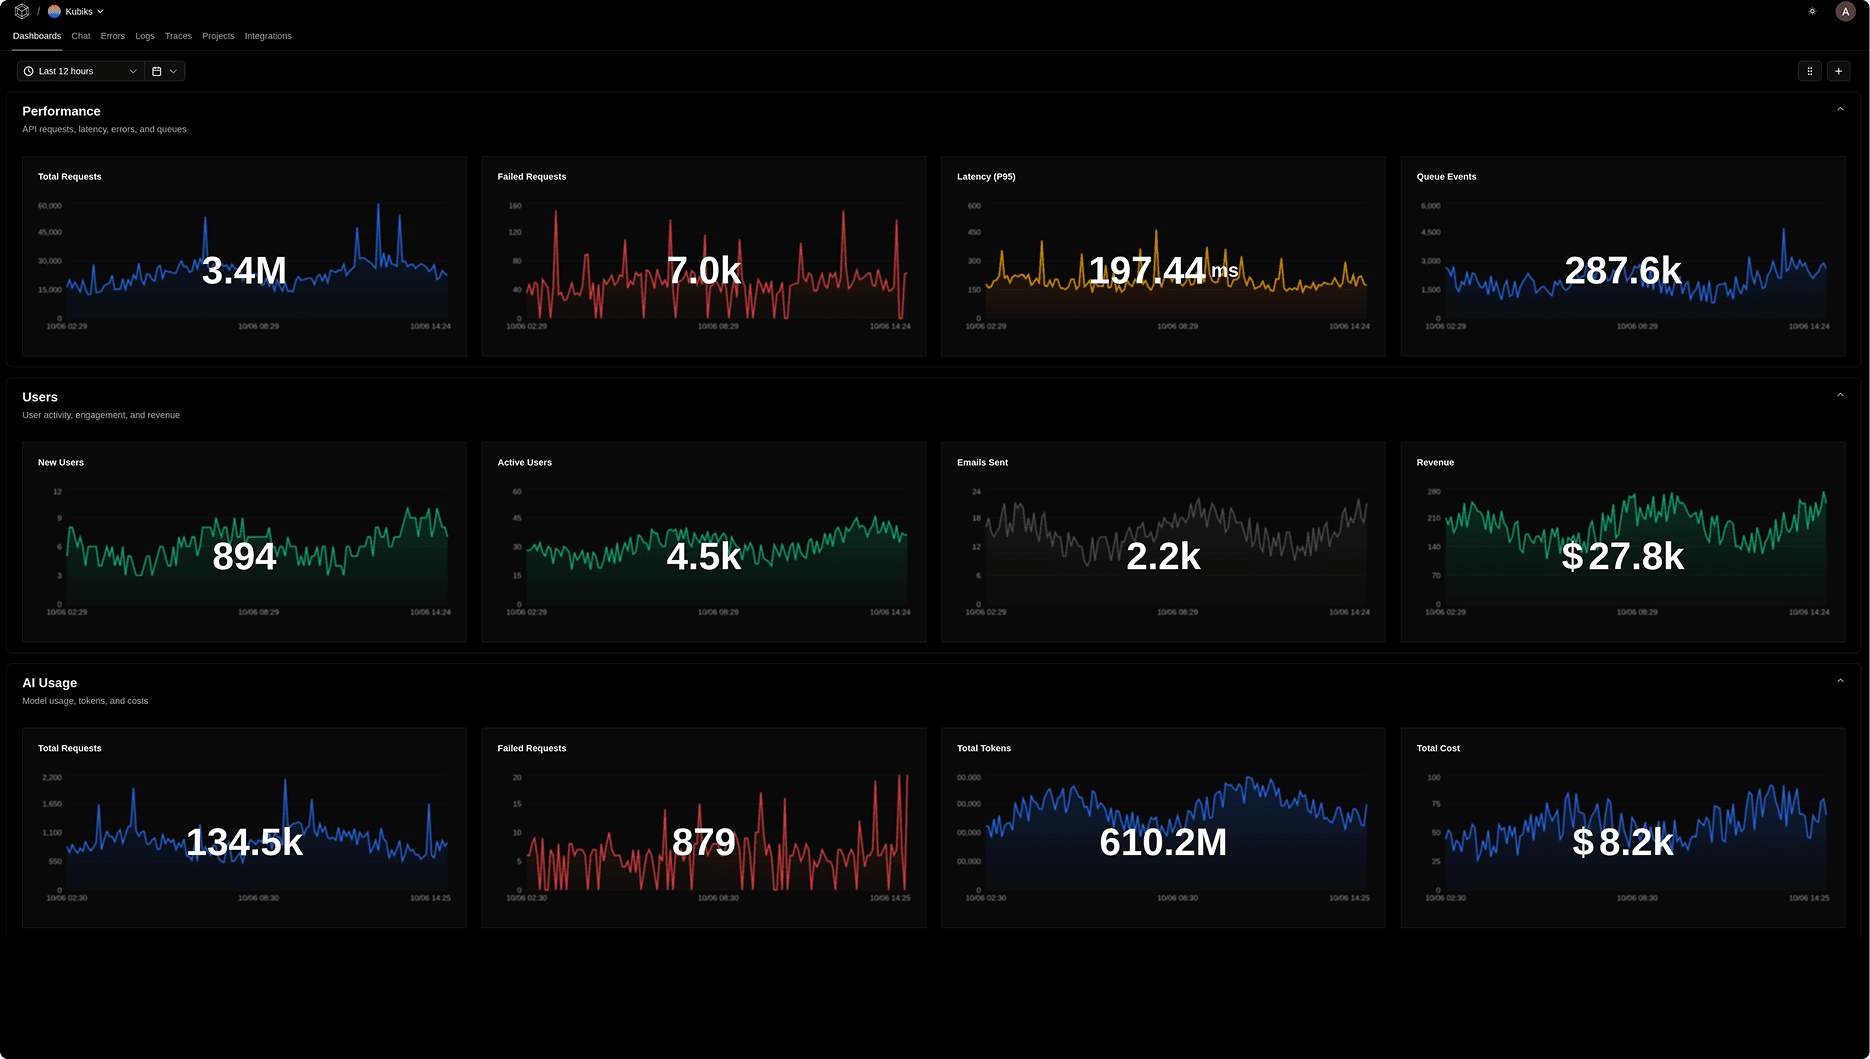Click the Latency (P95) chart card

(1162, 256)
